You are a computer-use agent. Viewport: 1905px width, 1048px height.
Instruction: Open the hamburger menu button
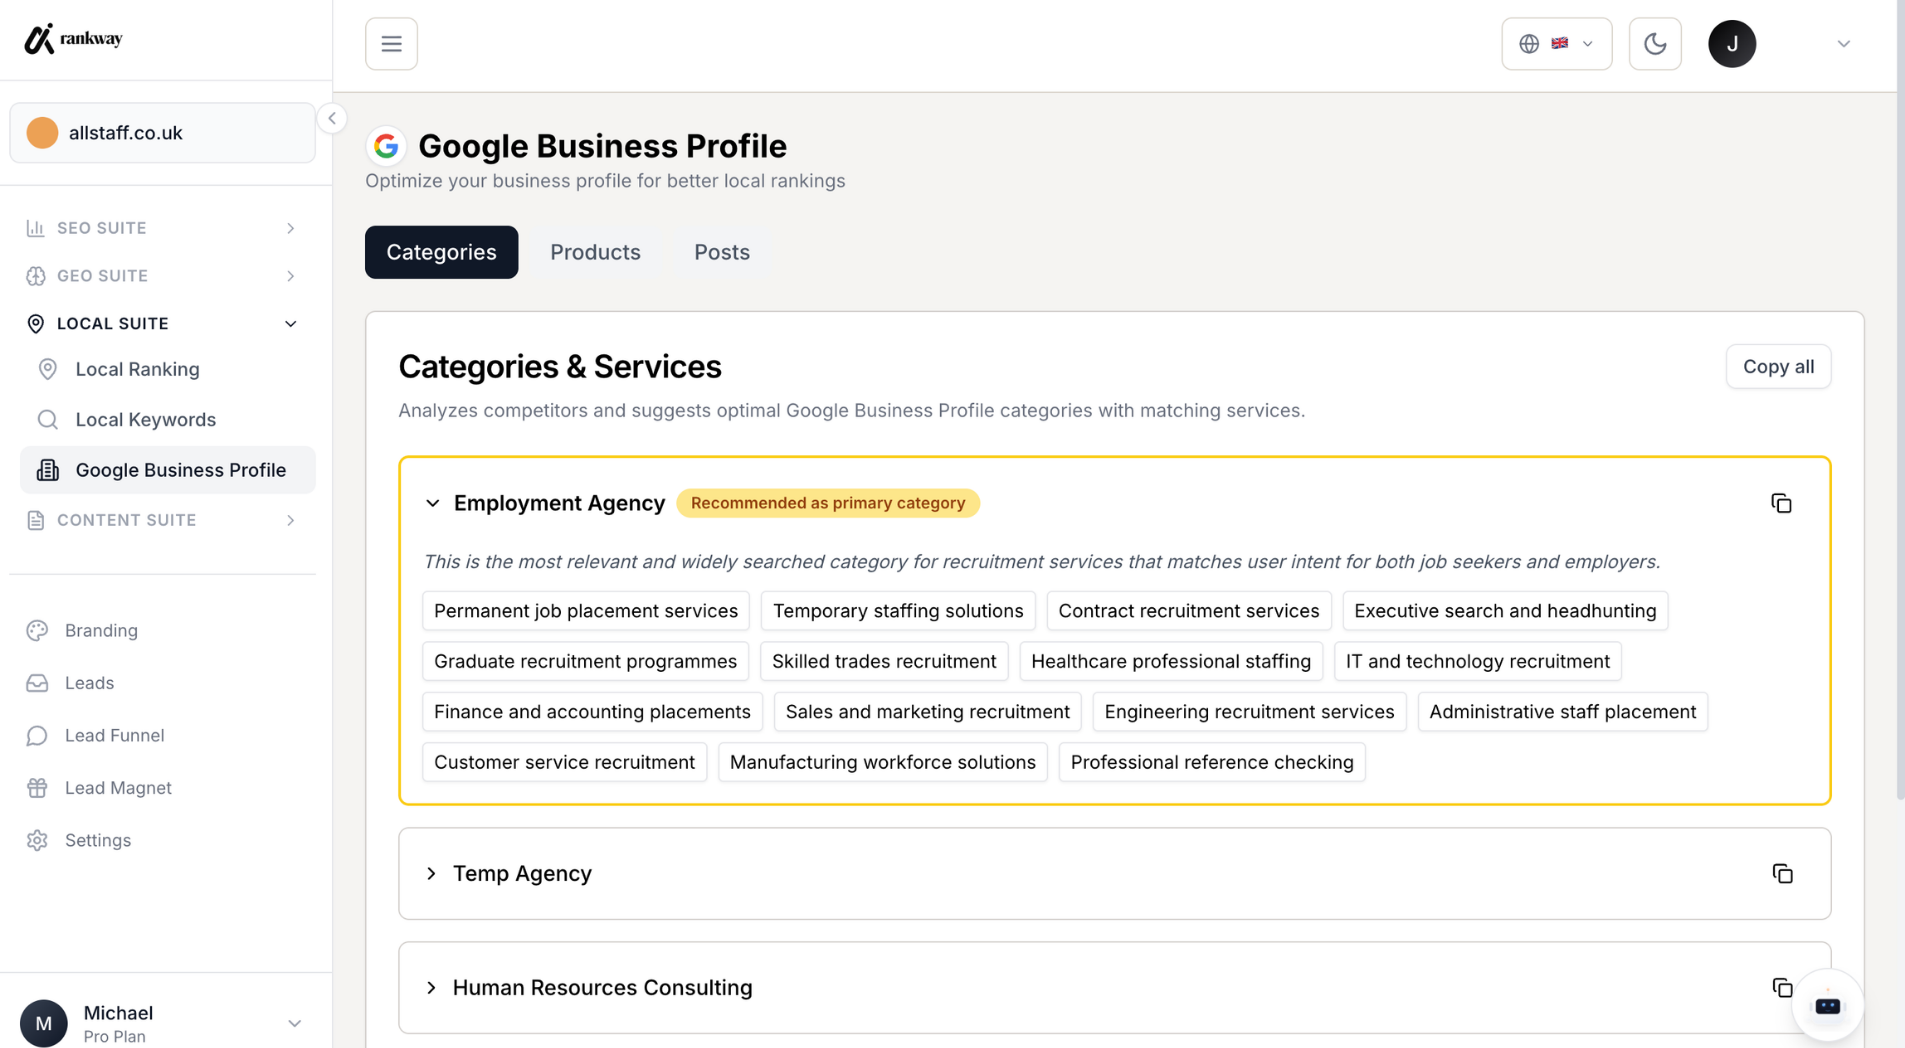[391, 44]
